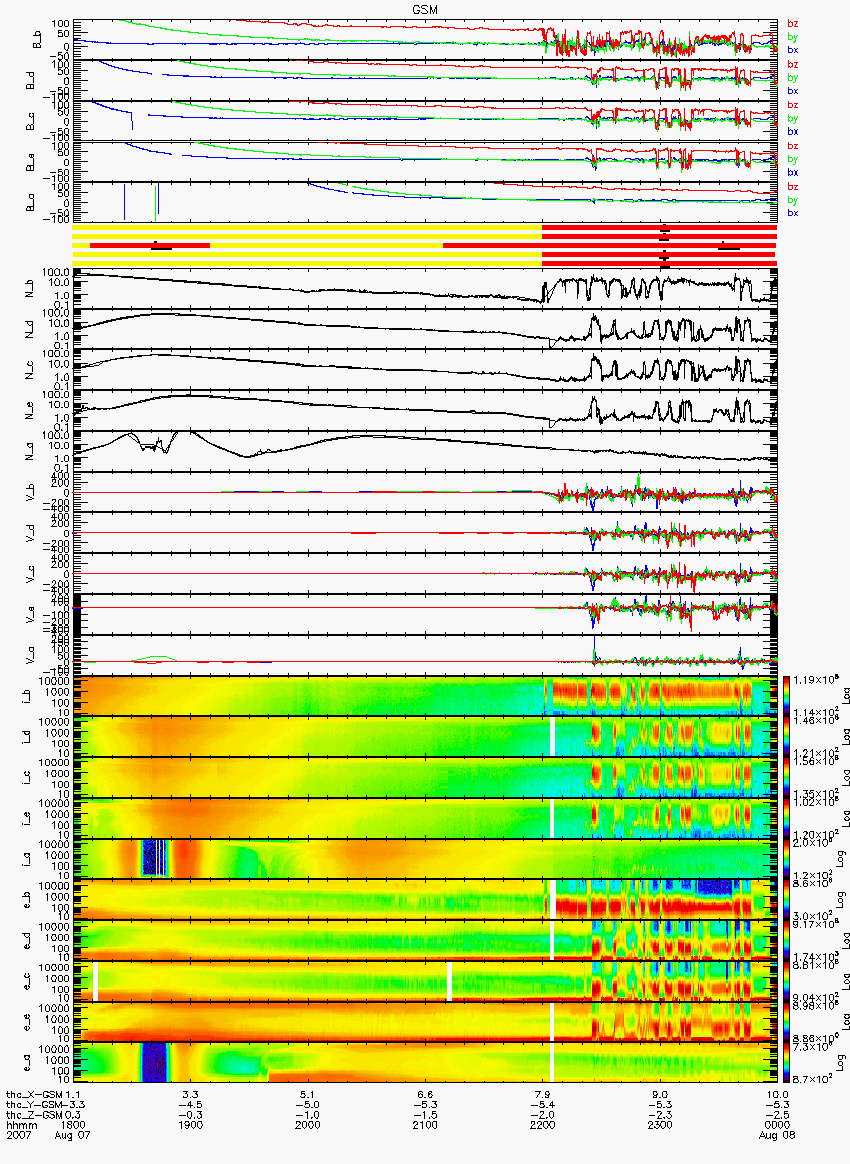This screenshot has height=1164, width=850.
Task: Select the V_a velocity plot panel
Action: click(425, 655)
